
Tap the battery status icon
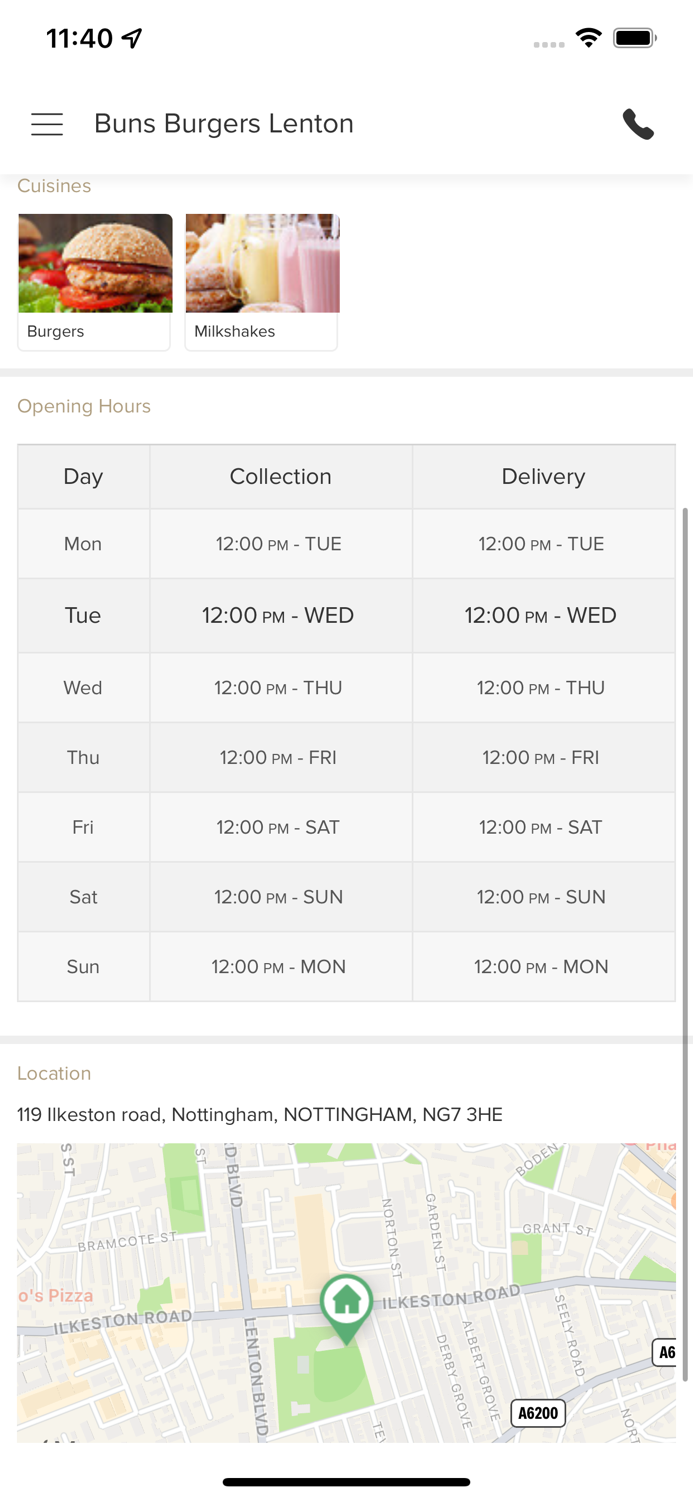point(635,38)
